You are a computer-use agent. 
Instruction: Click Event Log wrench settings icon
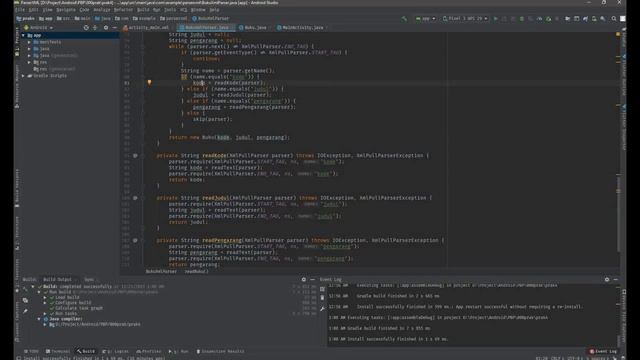[x=322, y=309]
